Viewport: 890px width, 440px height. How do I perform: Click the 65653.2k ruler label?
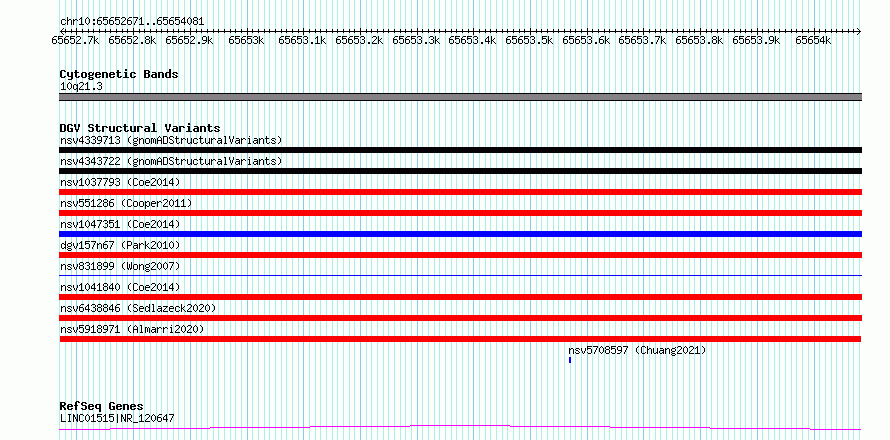359,40
